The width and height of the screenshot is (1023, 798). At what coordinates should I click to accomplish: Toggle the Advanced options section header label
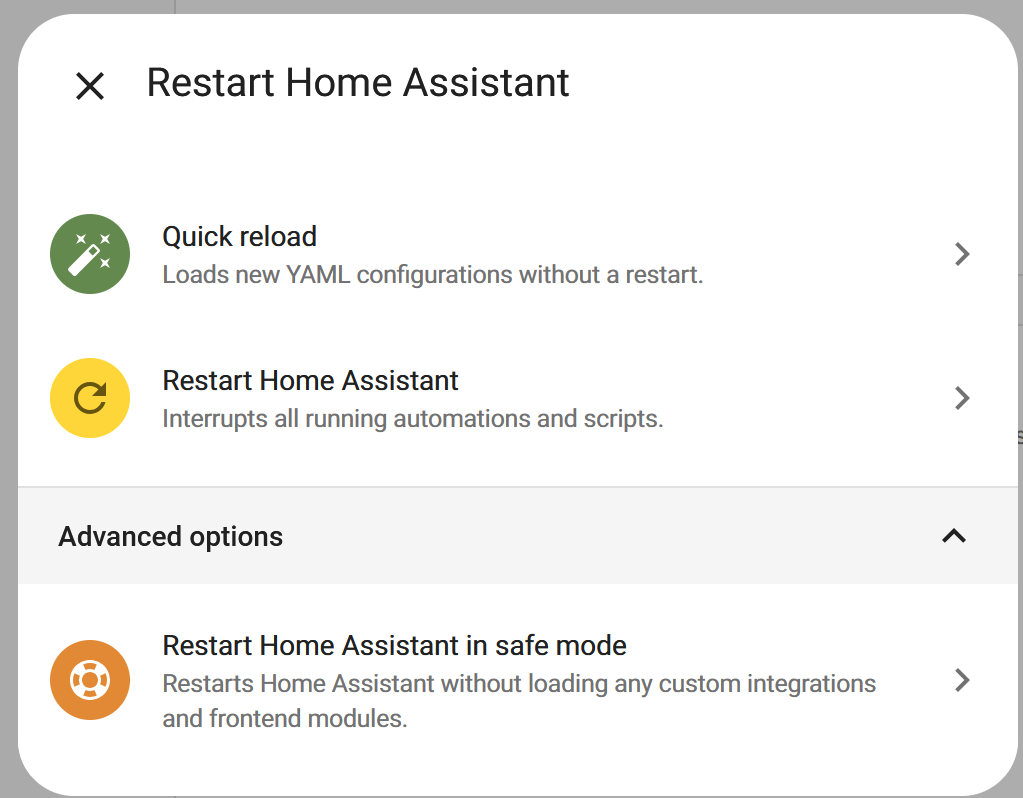(171, 537)
